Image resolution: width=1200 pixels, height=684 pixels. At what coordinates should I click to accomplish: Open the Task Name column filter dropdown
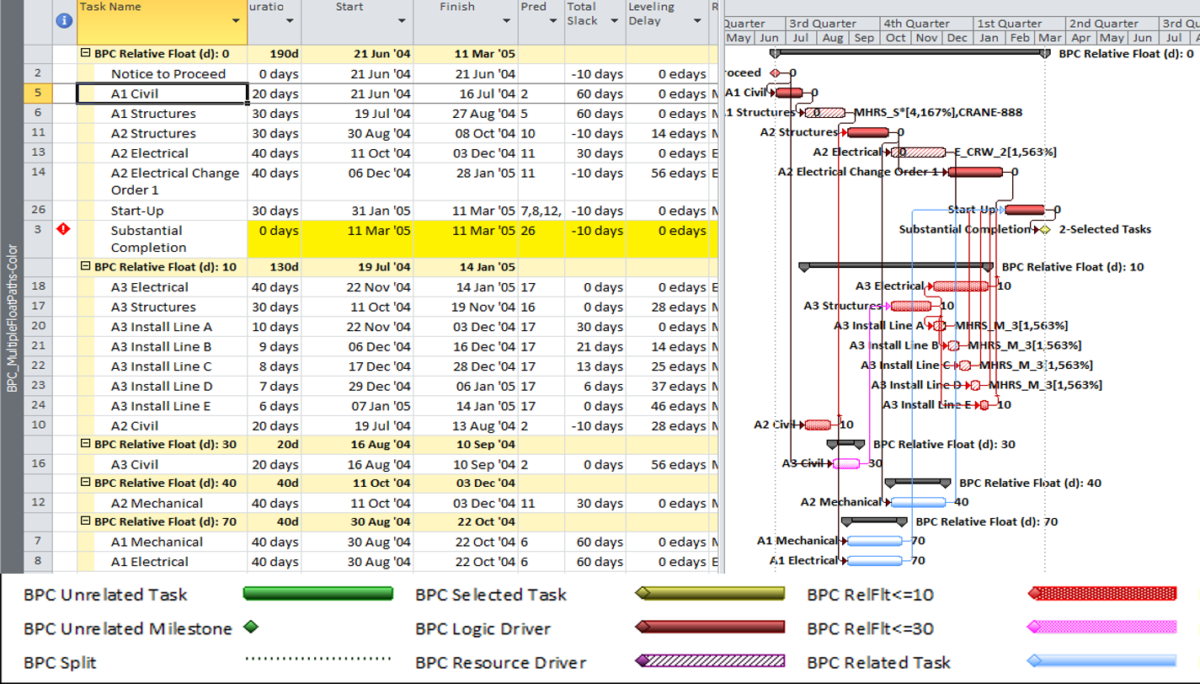click(x=235, y=22)
